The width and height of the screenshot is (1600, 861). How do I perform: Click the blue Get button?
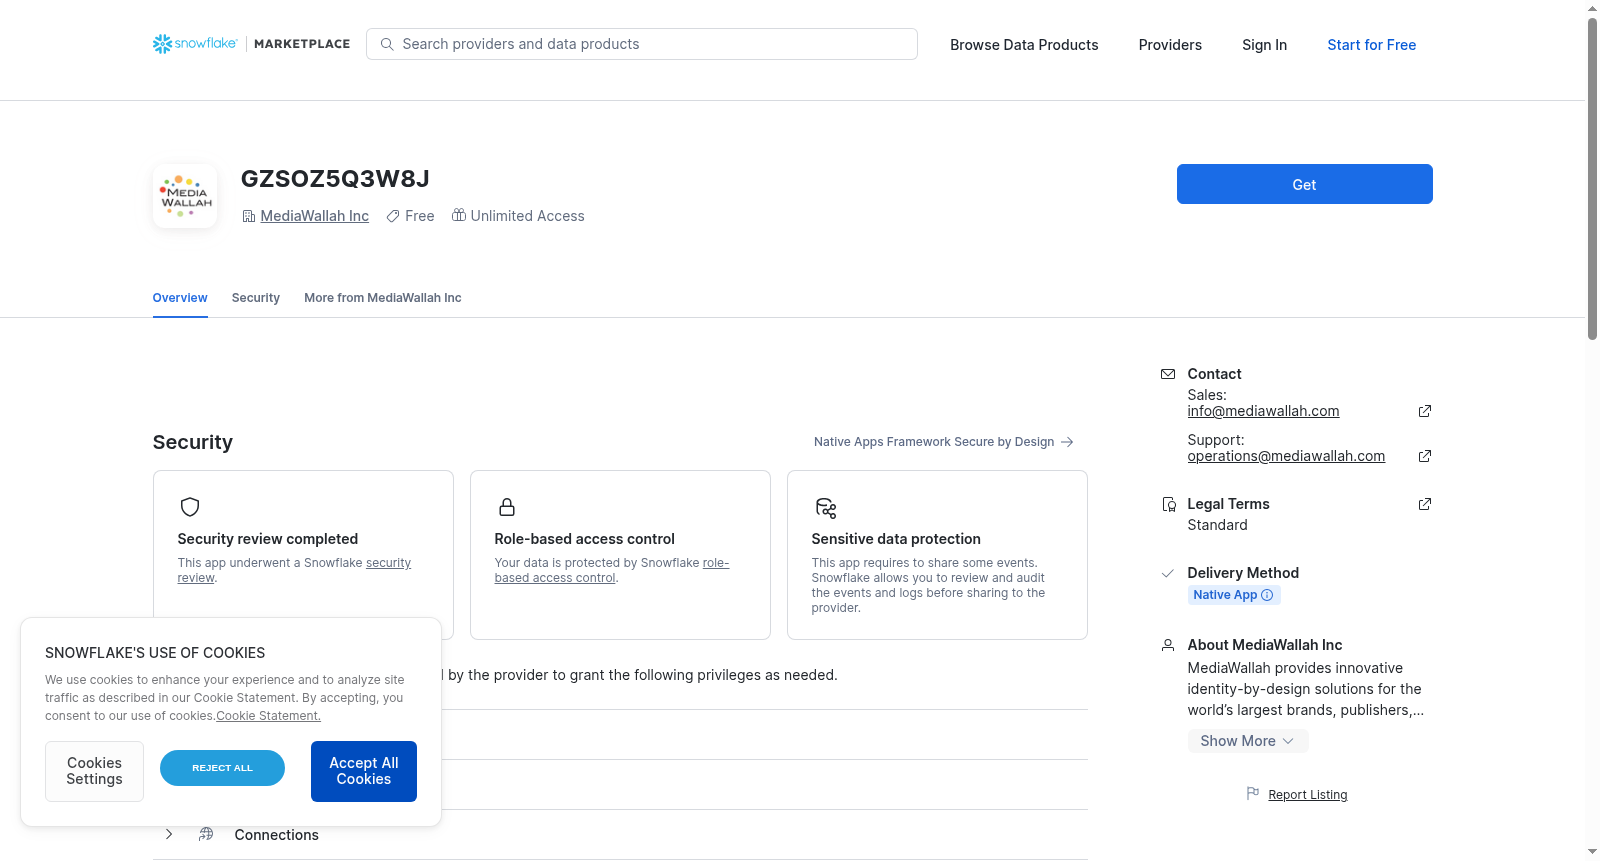1304,184
